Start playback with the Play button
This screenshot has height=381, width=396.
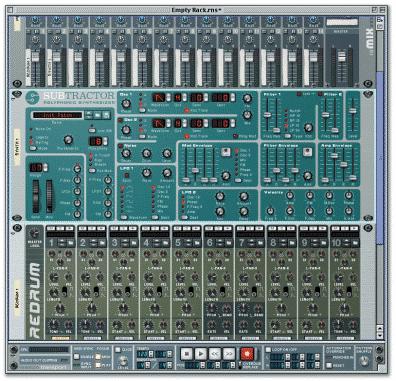pyautogui.click(x=201, y=353)
